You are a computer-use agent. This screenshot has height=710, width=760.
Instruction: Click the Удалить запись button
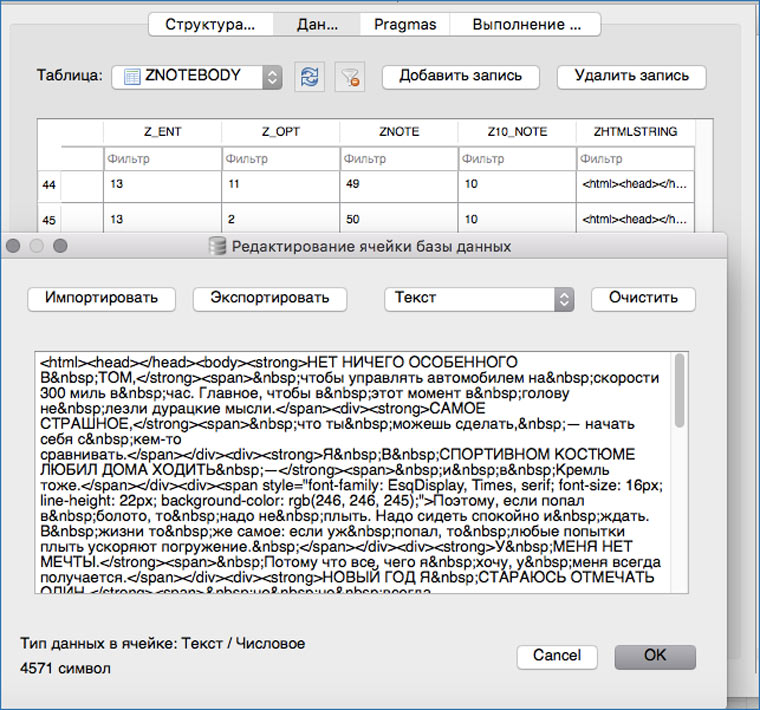[x=631, y=77]
